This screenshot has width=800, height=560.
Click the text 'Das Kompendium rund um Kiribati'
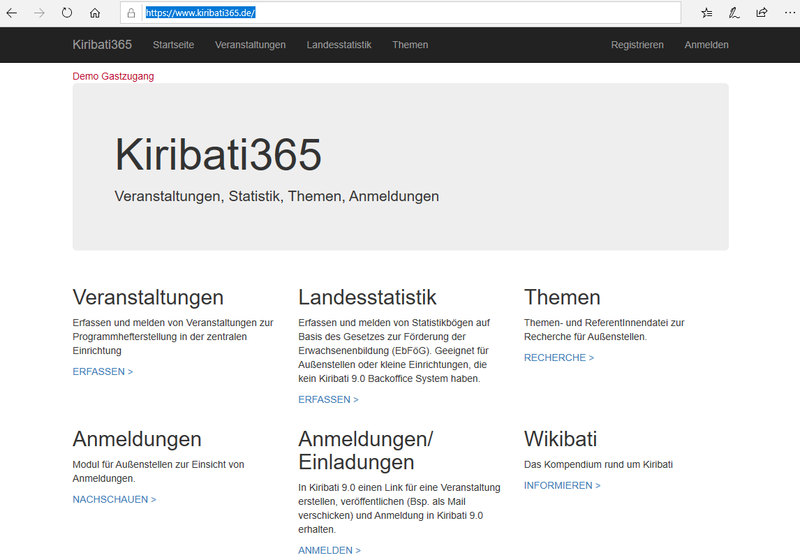(598, 465)
